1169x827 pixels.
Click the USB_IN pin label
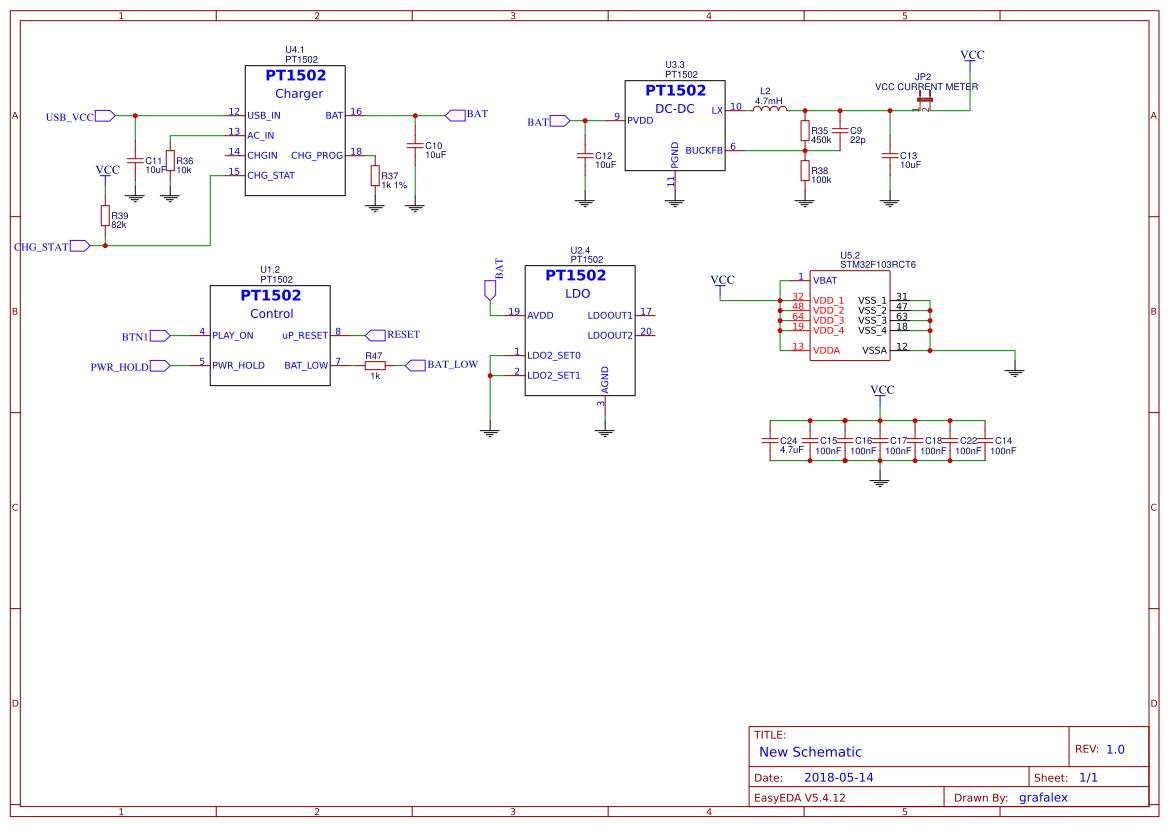pyautogui.click(x=264, y=116)
